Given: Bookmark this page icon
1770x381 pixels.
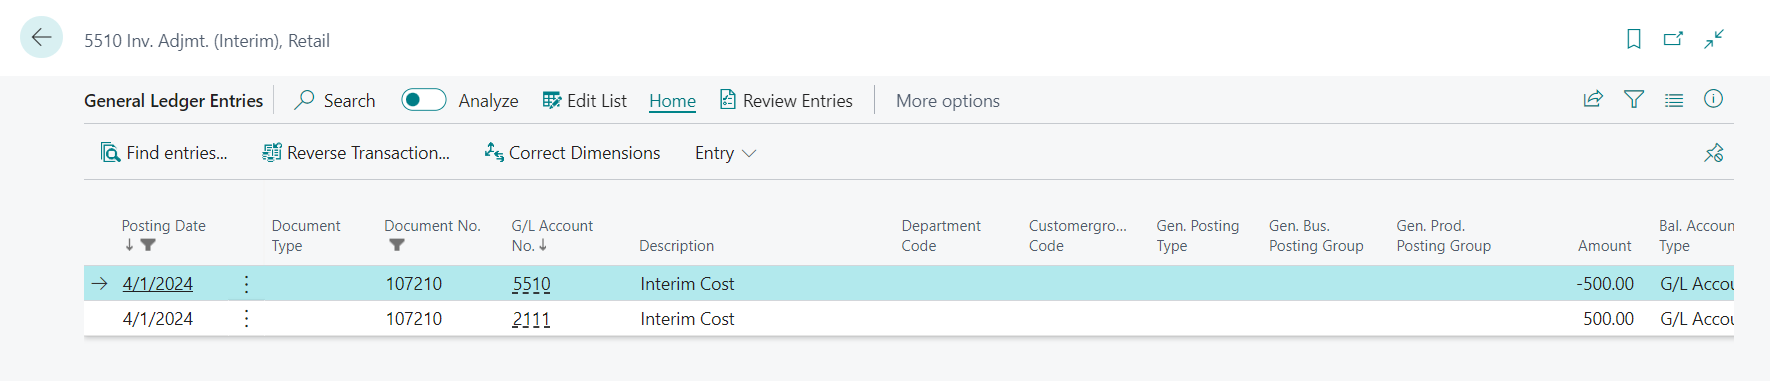Looking at the screenshot, I should pos(1634,39).
